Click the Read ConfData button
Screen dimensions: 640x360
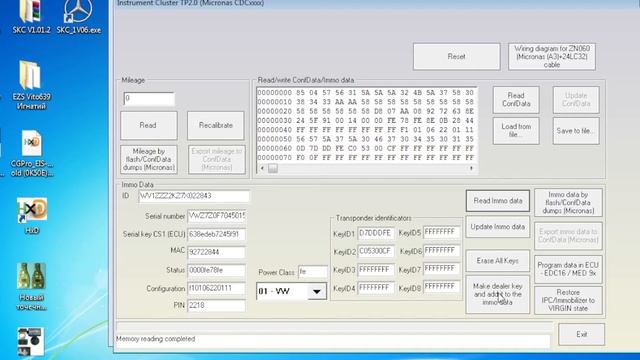click(516, 100)
